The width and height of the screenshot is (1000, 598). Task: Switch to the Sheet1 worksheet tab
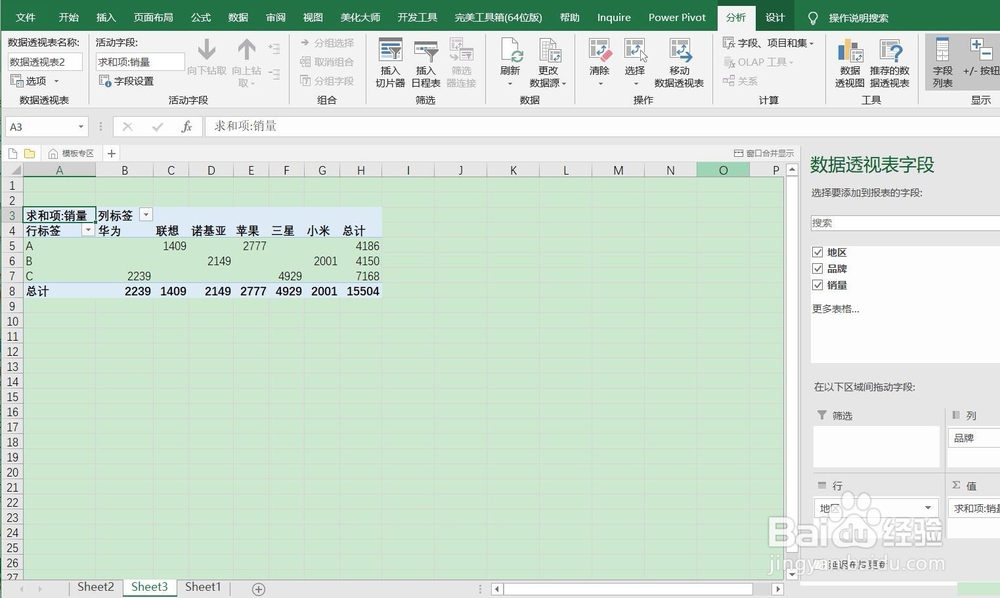(202, 587)
